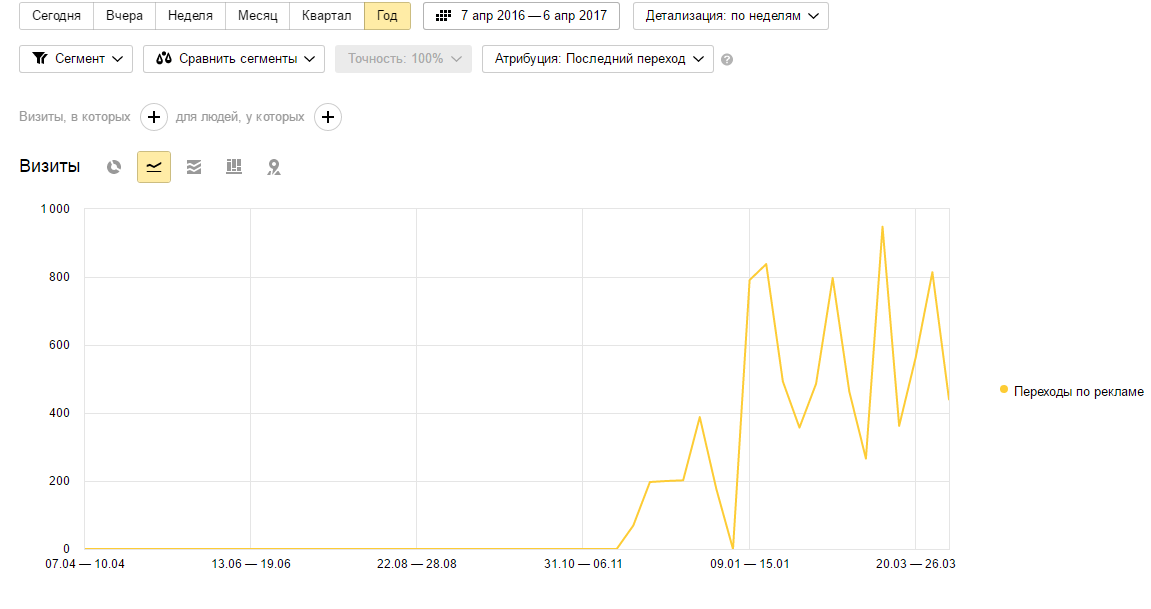
Task: Switch to pie chart view
Action: click(x=114, y=167)
